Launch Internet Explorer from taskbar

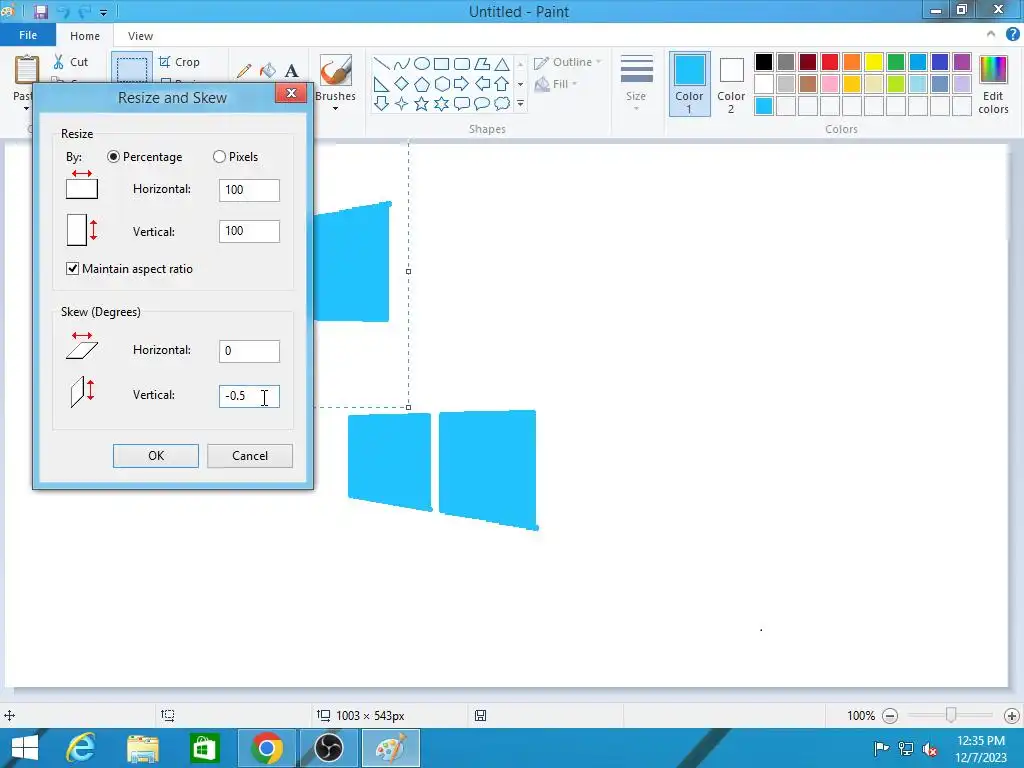[x=81, y=748]
